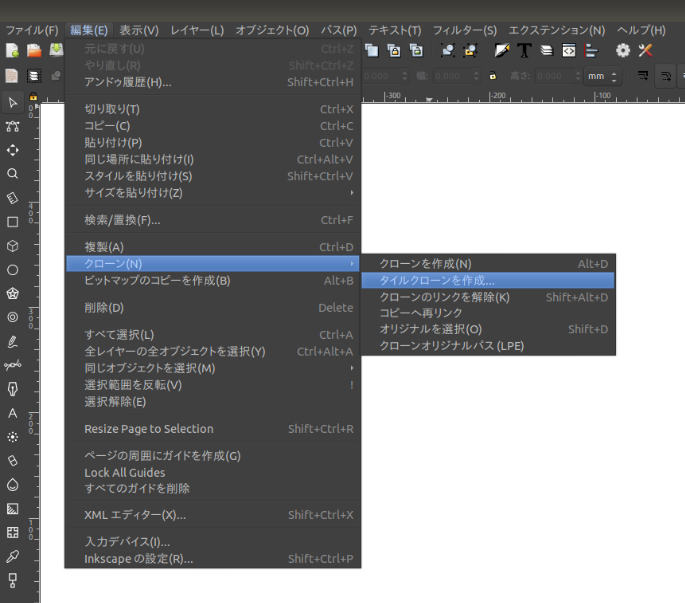Open document properties wrench icon
The image size is (685, 603).
[645, 50]
